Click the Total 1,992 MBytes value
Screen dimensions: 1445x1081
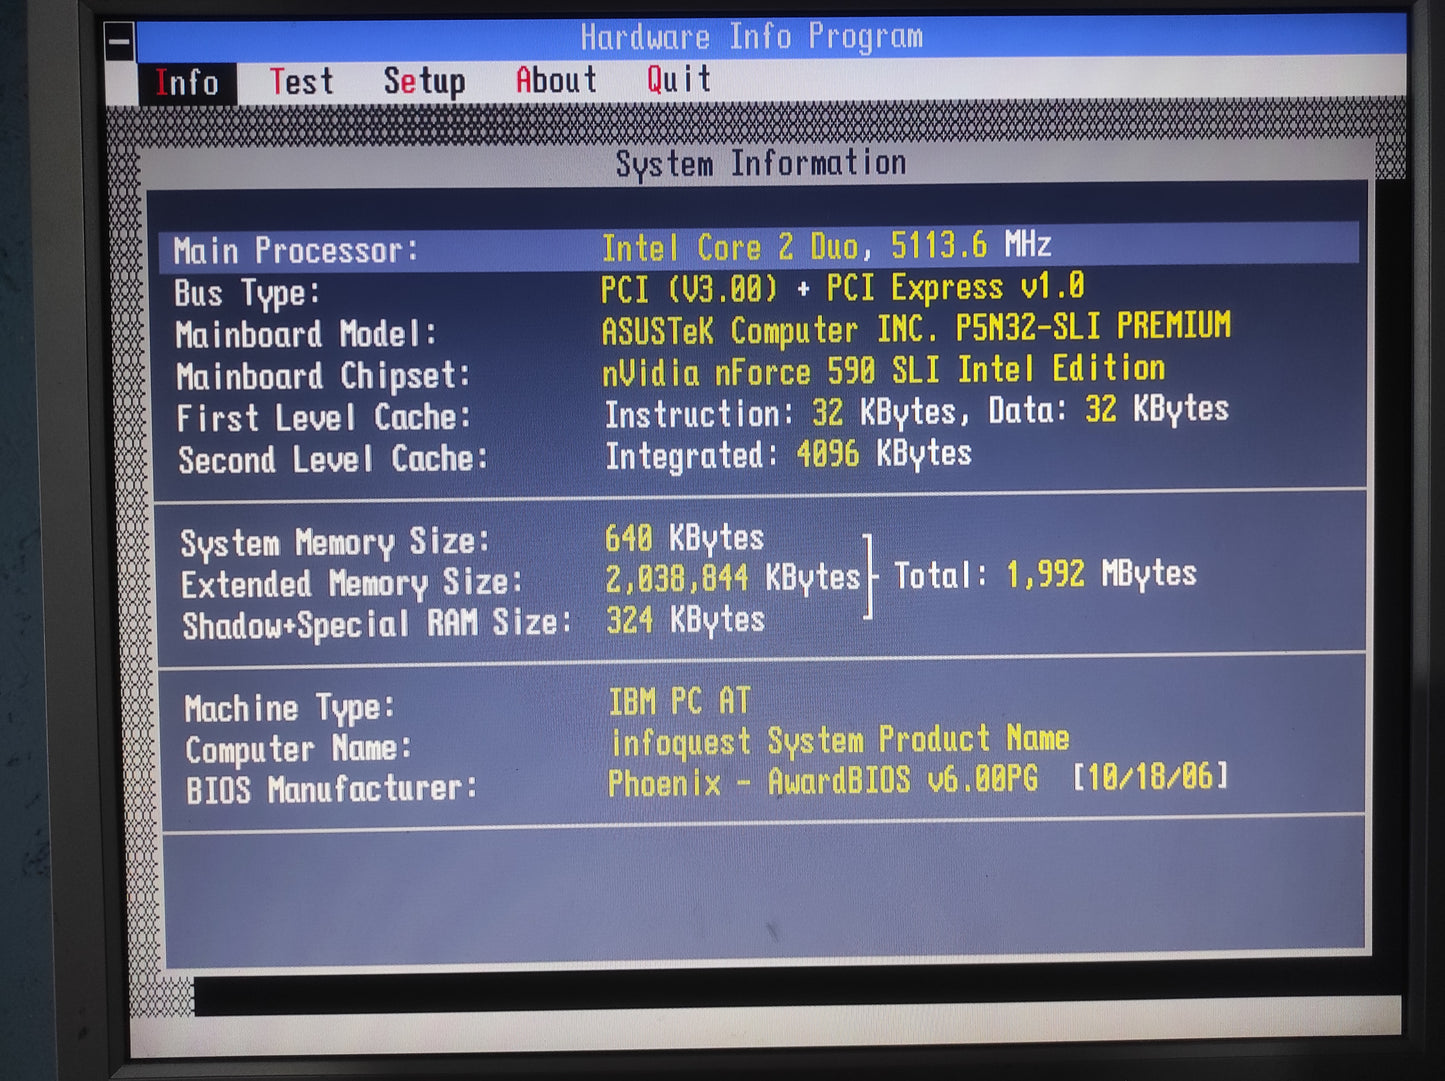point(1045,574)
